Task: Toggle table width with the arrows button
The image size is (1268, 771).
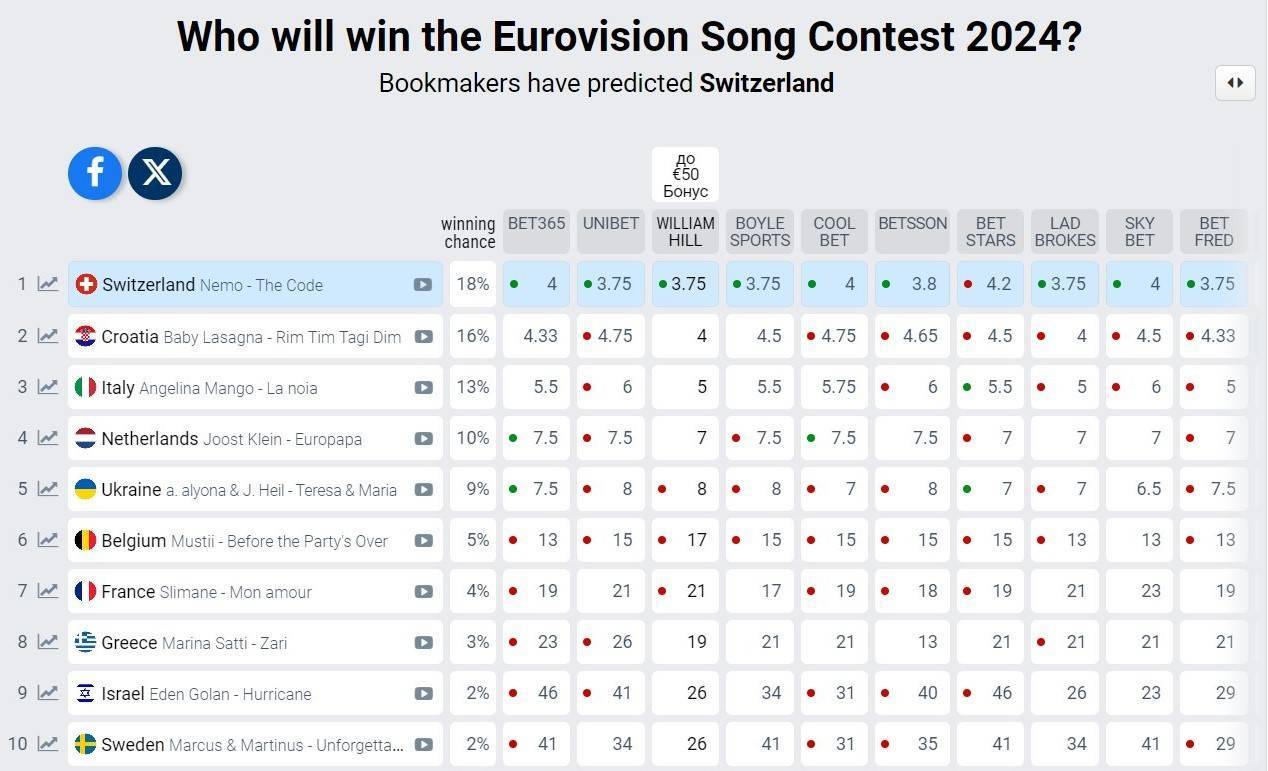Action: tap(1235, 83)
